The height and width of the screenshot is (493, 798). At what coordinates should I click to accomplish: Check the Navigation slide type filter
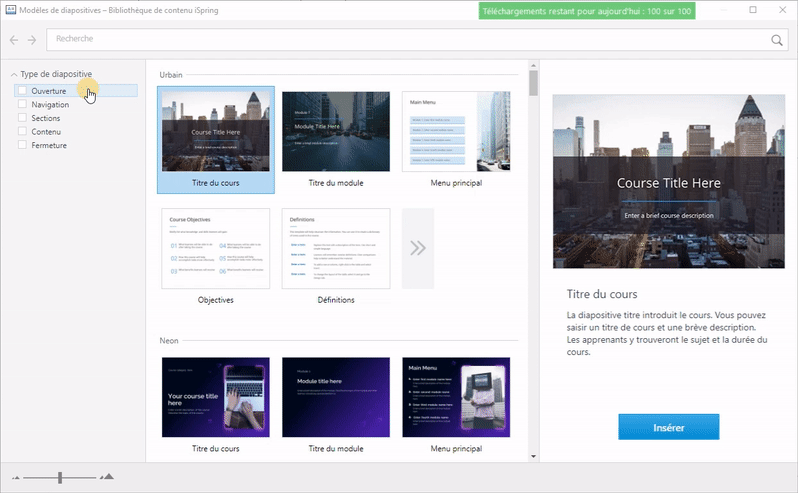click(x=23, y=105)
